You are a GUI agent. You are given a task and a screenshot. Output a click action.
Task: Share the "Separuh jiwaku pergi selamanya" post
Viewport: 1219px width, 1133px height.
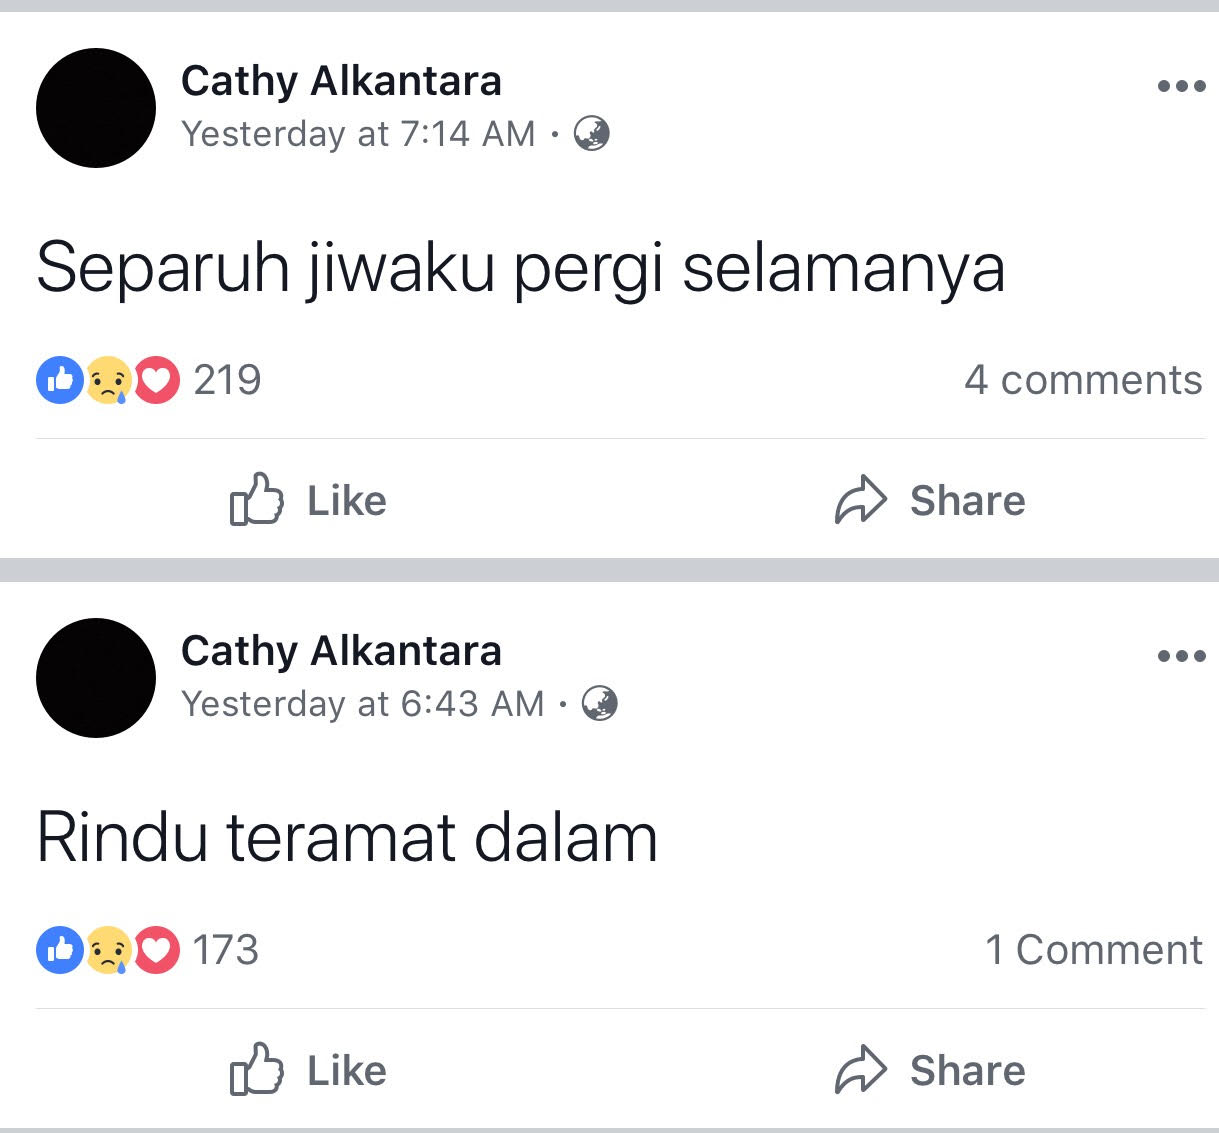[x=930, y=500]
